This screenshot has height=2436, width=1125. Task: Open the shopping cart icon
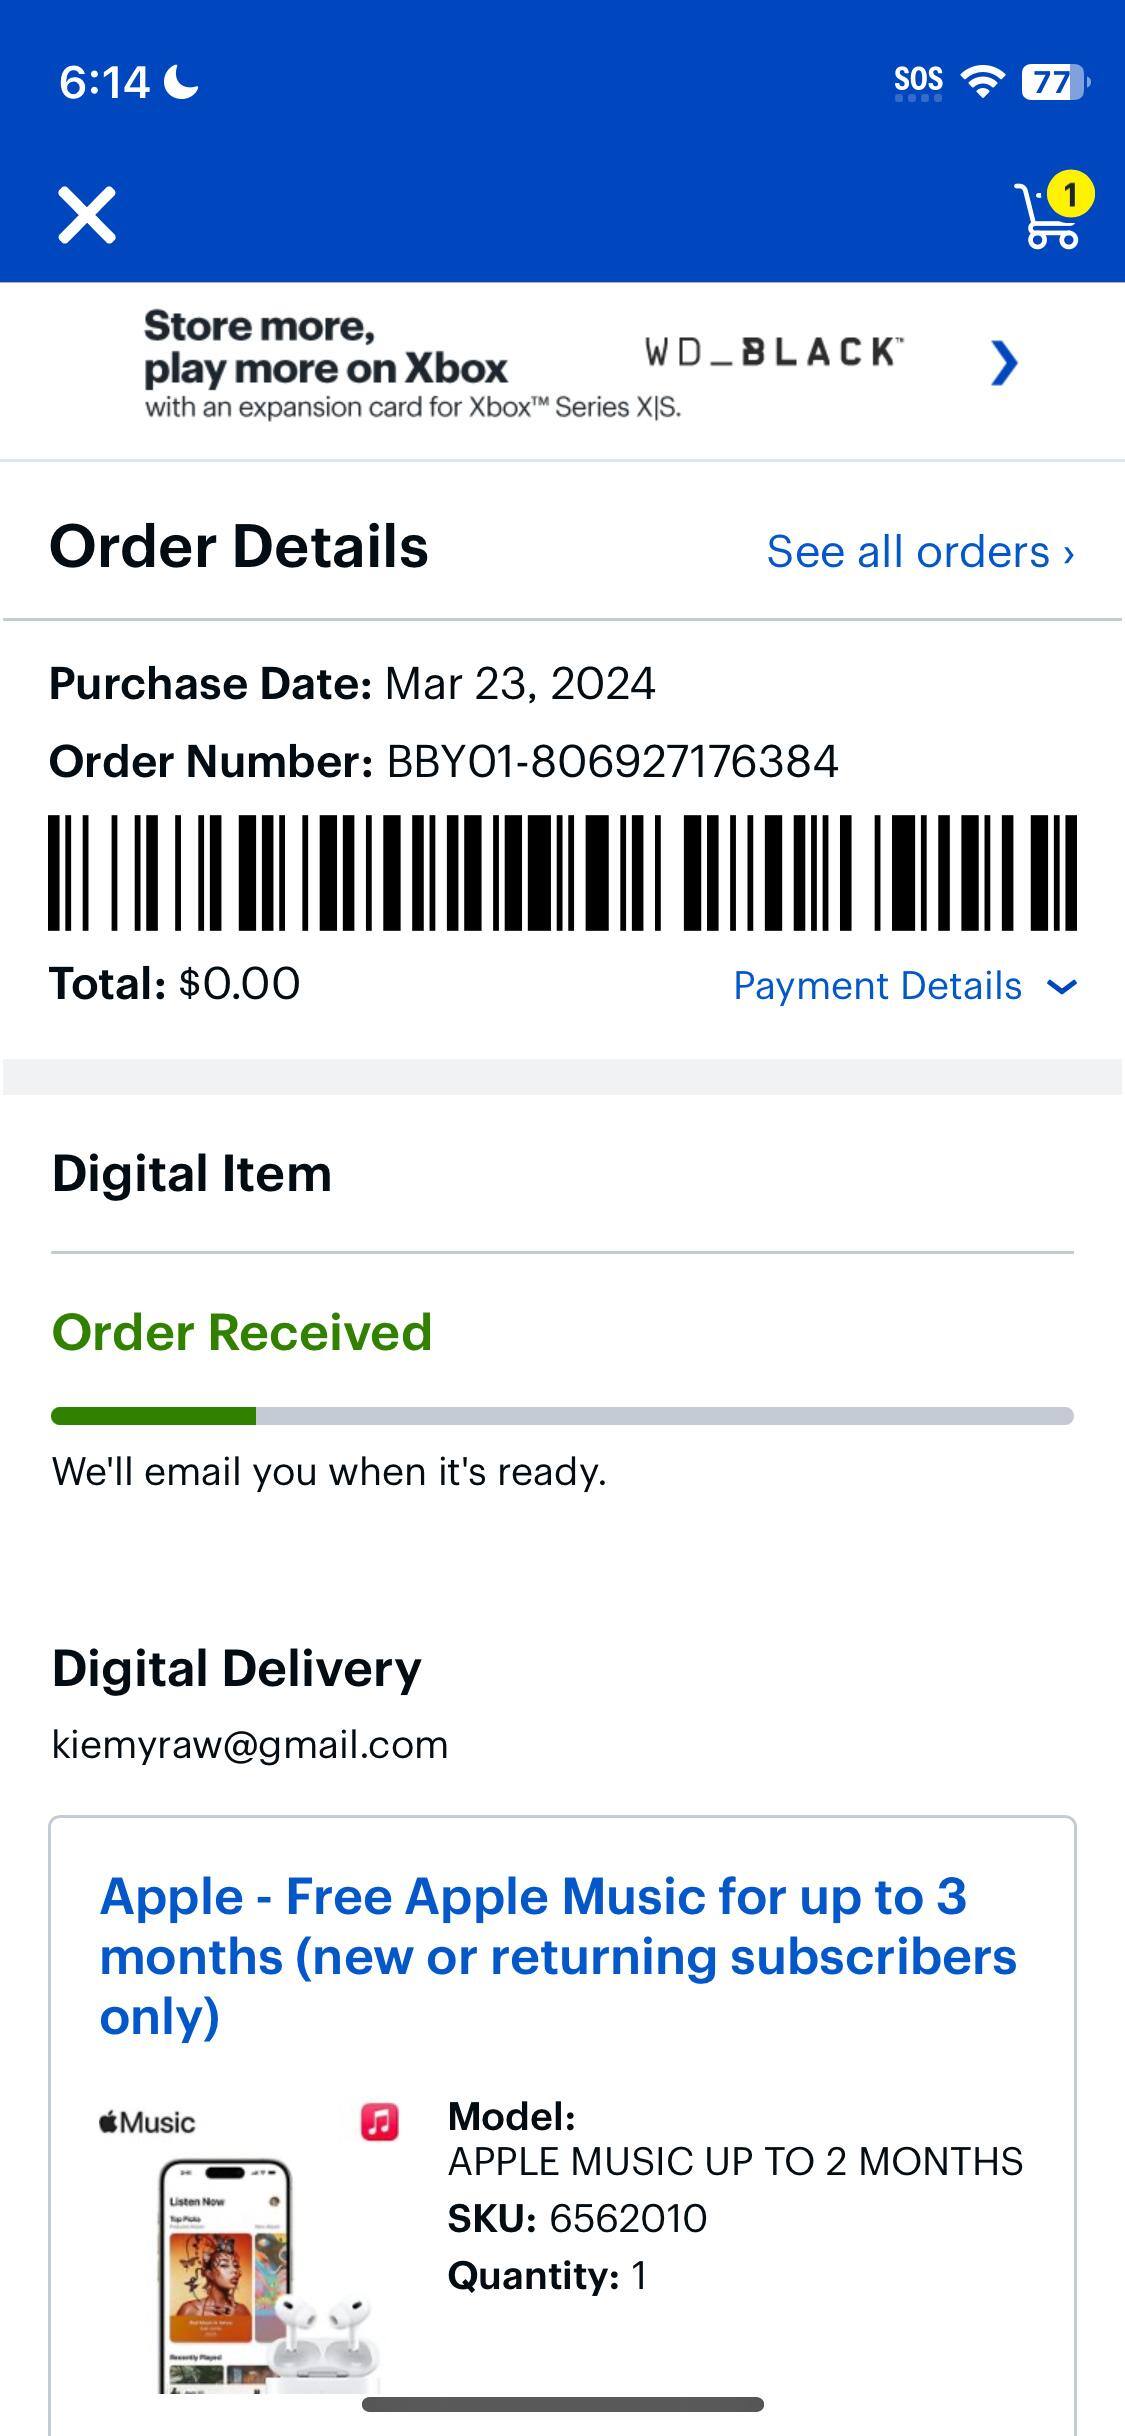(1046, 218)
